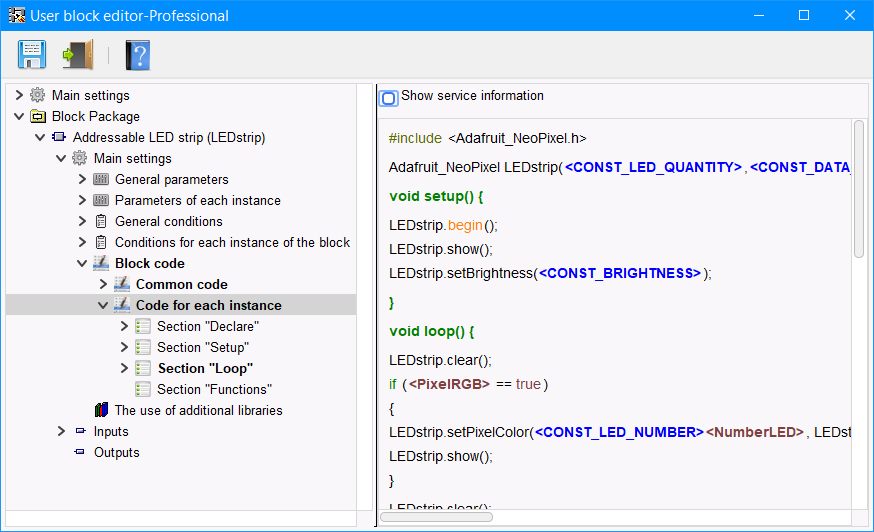Viewport: 874px width, 532px height.
Task: Open the Help book toolbar icon
Action: click(x=137, y=54)
